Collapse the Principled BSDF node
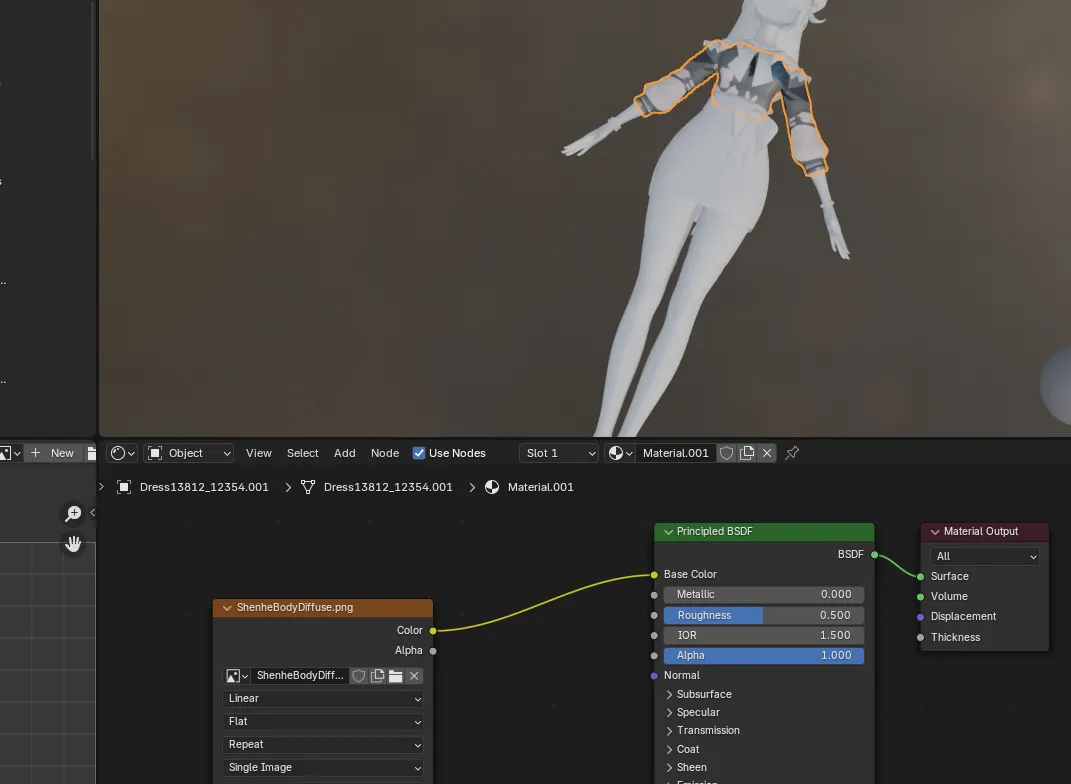Image resolution: width=1071 pixels, height=784 pixels. pyautogui.click(x=668, y=531)
